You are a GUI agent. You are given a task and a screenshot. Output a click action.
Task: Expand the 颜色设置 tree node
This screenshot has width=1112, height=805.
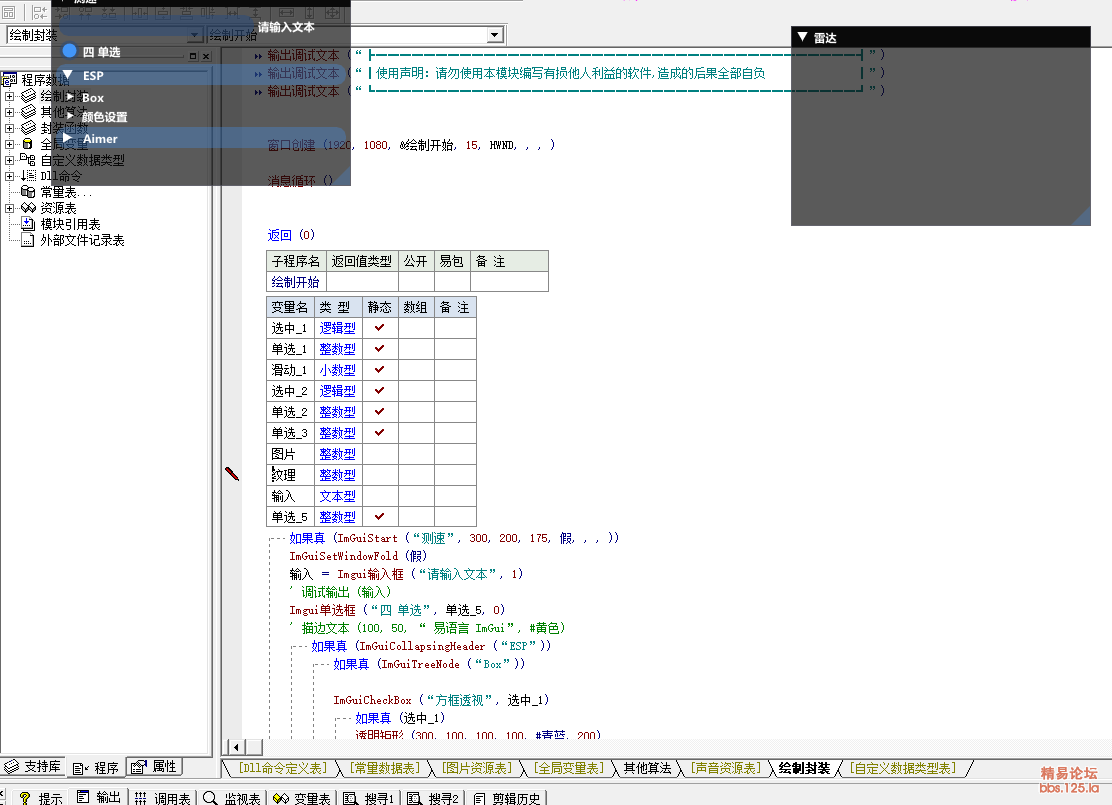71,116
